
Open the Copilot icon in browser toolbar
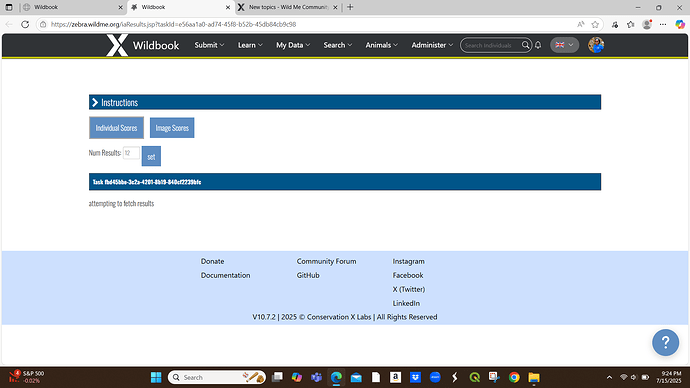(680, 24)
